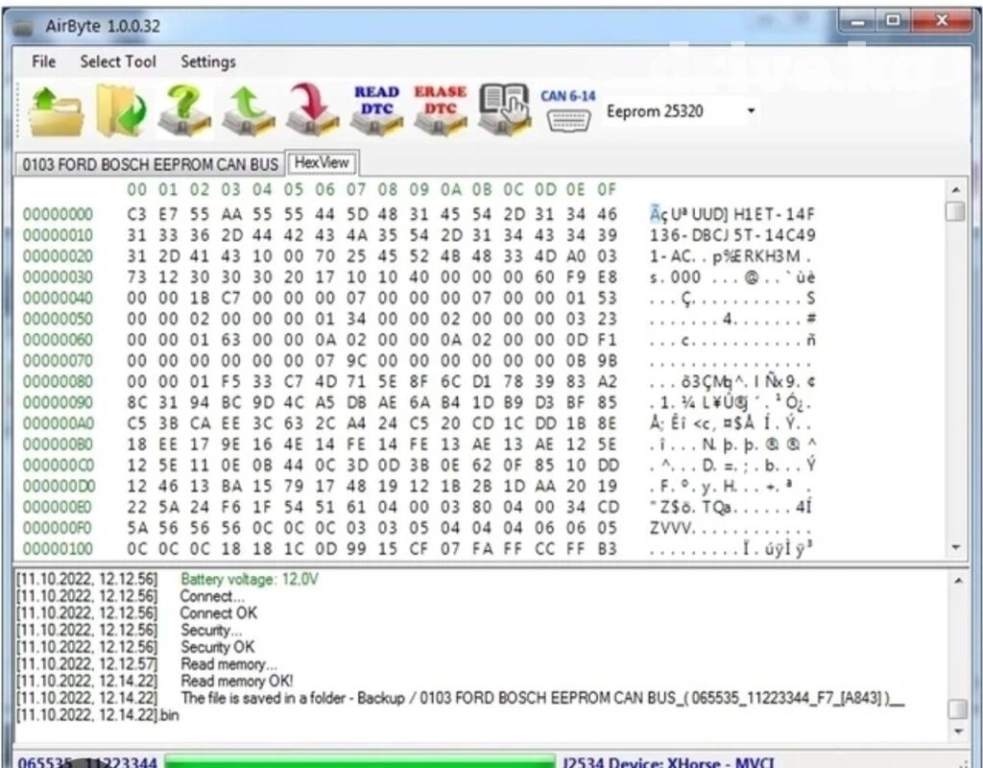This screenshot has width=983, height=768.
Task: Open the Select Tool menu
Action: tap(118, 62)
